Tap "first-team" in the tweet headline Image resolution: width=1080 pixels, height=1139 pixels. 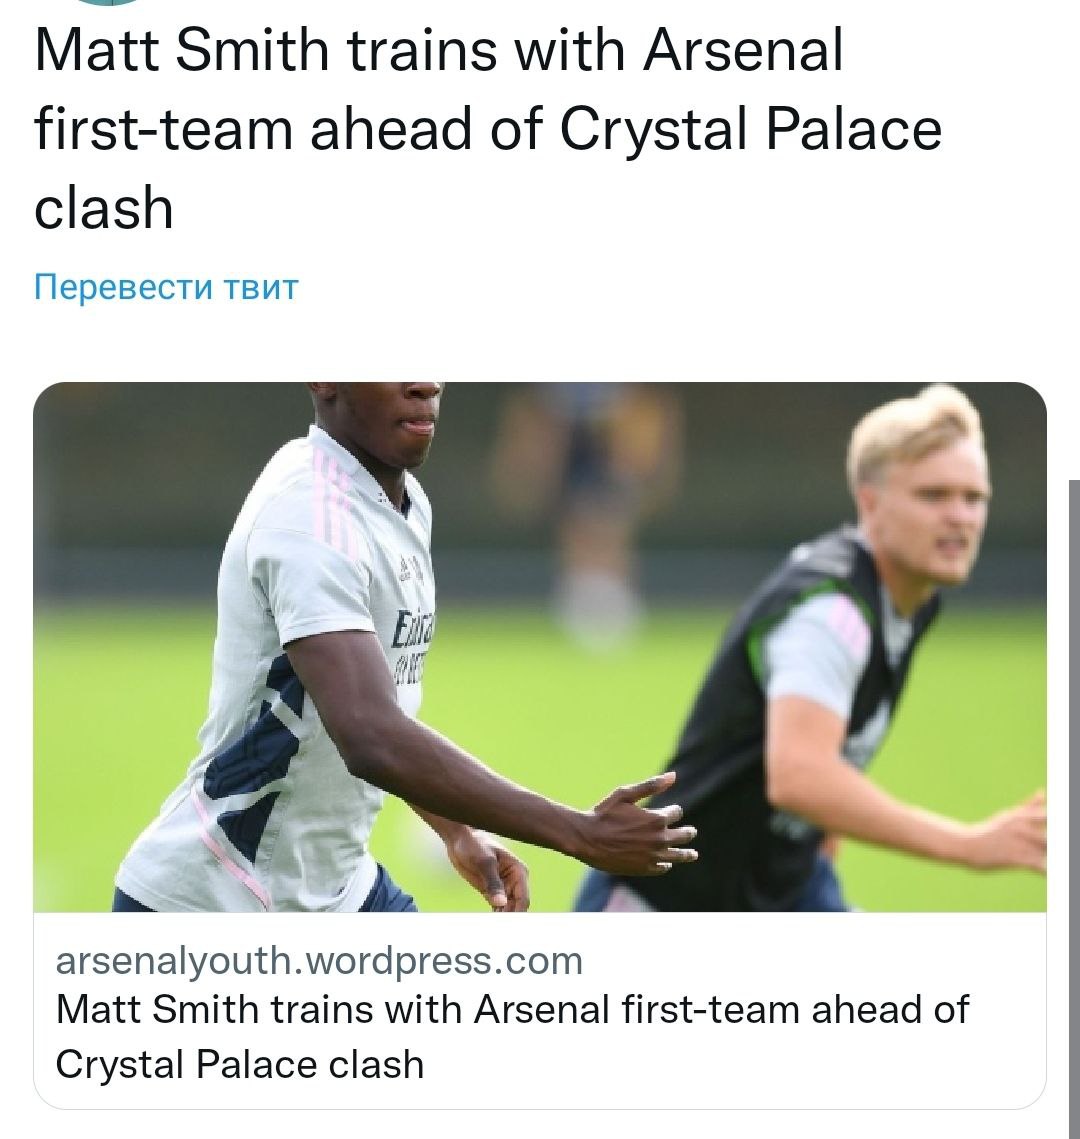(x=163, y=130)
